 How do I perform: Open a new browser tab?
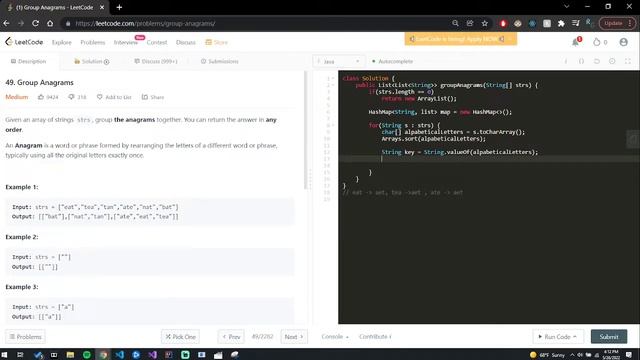click(x=119, y=7)
